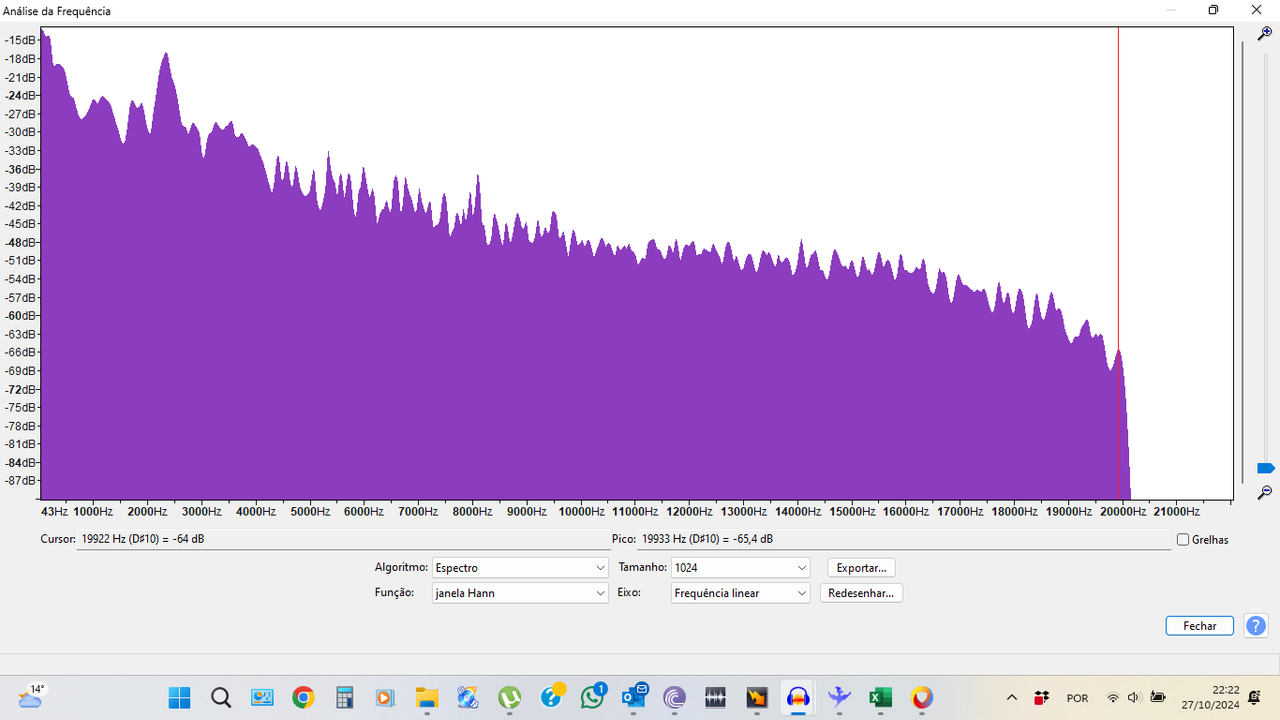Screen dimensions: 1280x720
Task: Click the speaker volume tray icon
Action: pos(1134,697)
